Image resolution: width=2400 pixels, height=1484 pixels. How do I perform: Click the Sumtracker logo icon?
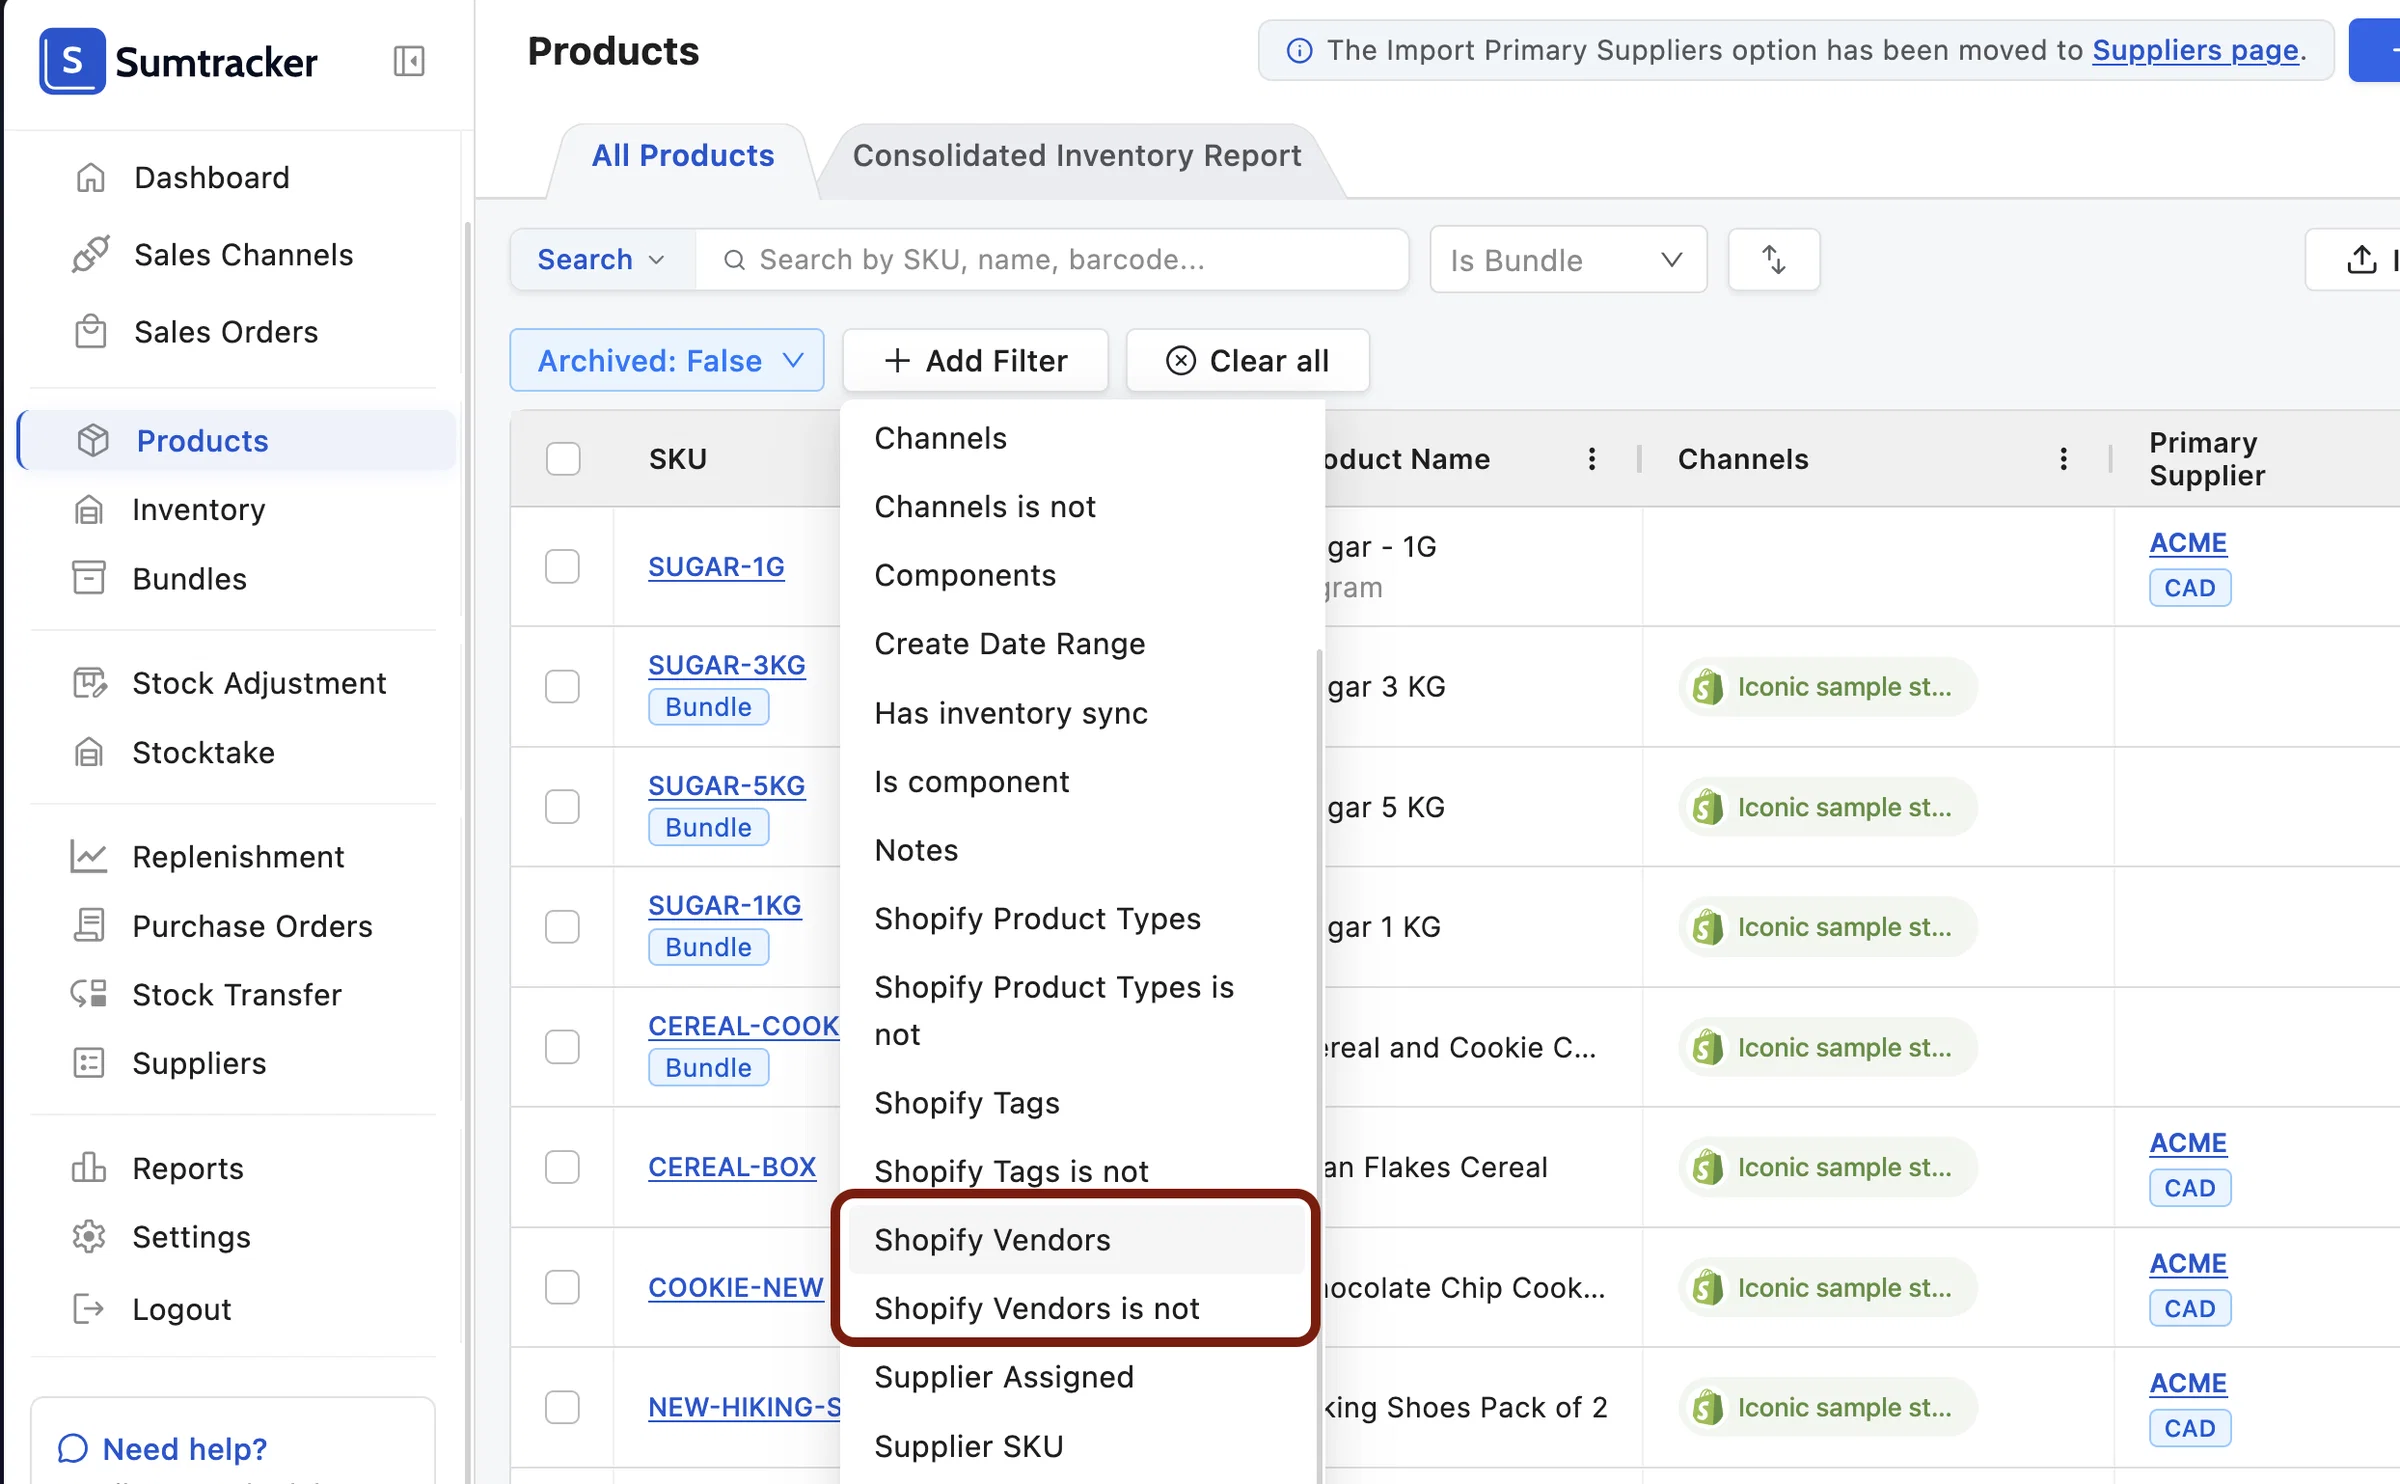click(72, 61)
